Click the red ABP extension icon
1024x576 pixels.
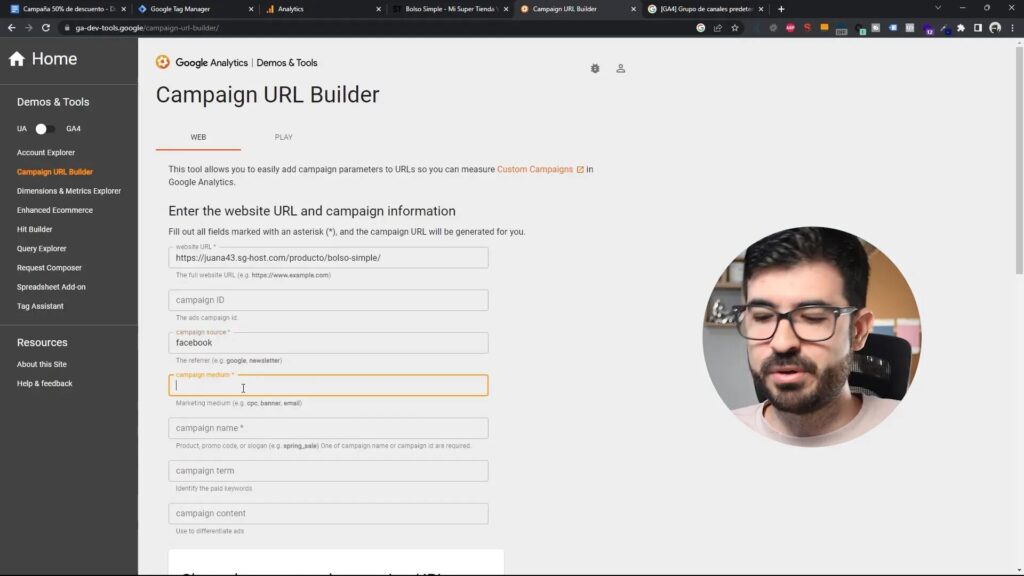tap(790, 28)
